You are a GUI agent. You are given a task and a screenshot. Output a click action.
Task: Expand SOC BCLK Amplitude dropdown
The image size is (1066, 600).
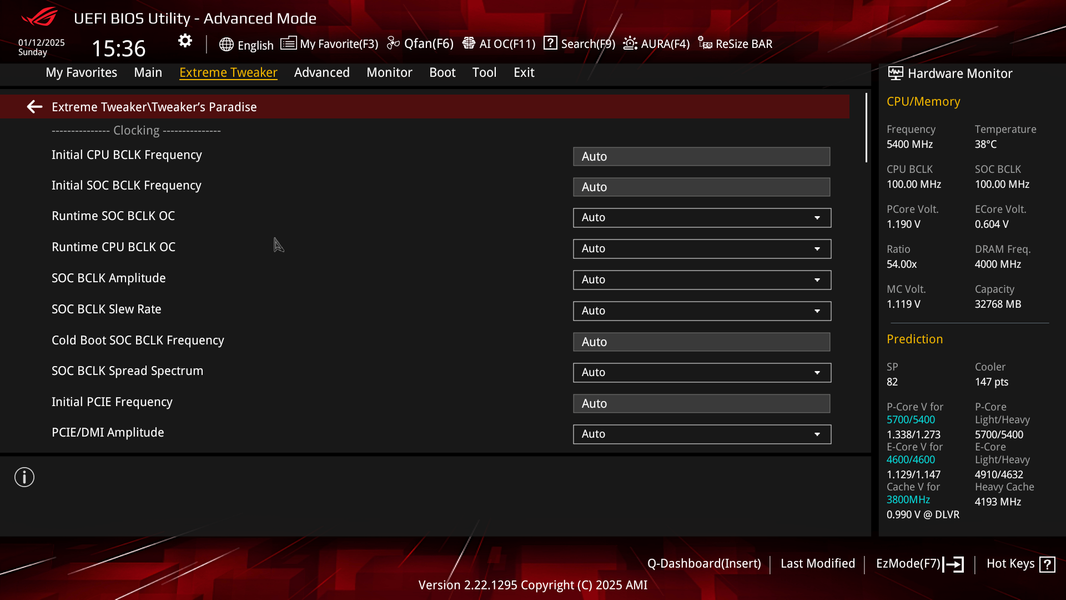[702, 280]
